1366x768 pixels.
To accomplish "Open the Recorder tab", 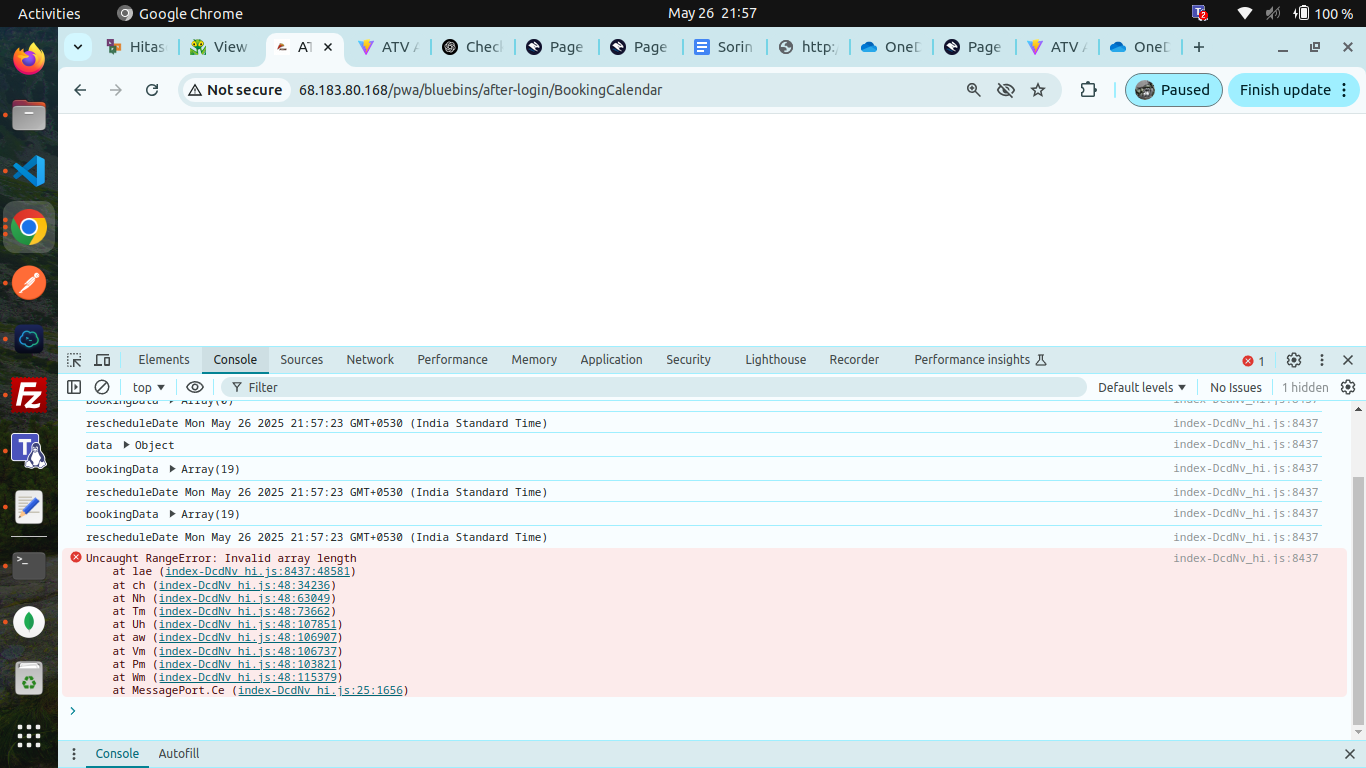I will (854, 360).
